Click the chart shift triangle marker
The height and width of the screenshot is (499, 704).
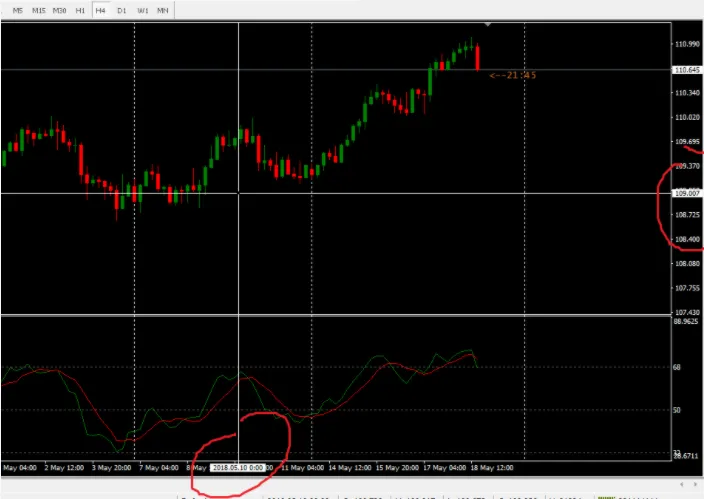(x=488, y=24)
